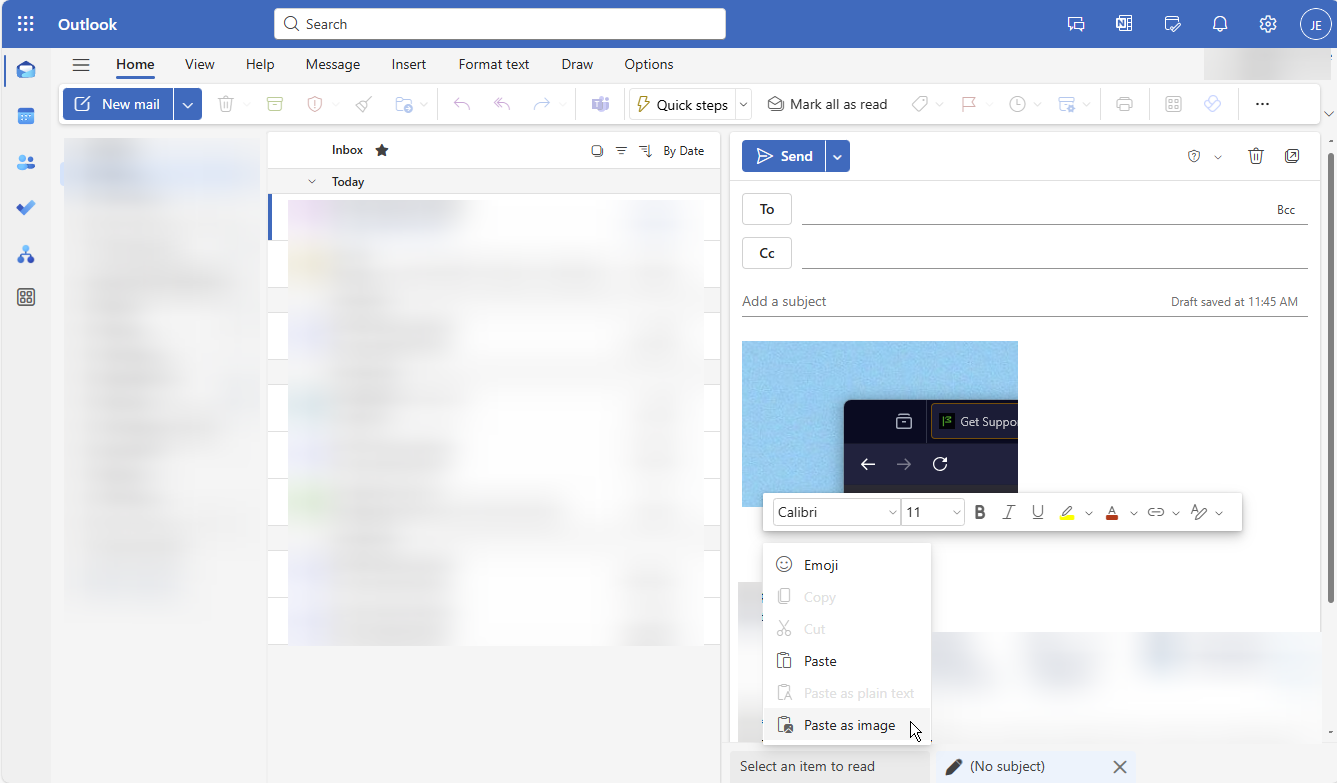
Task: Open the Draw ribbon tab
Action: (577, 64)
